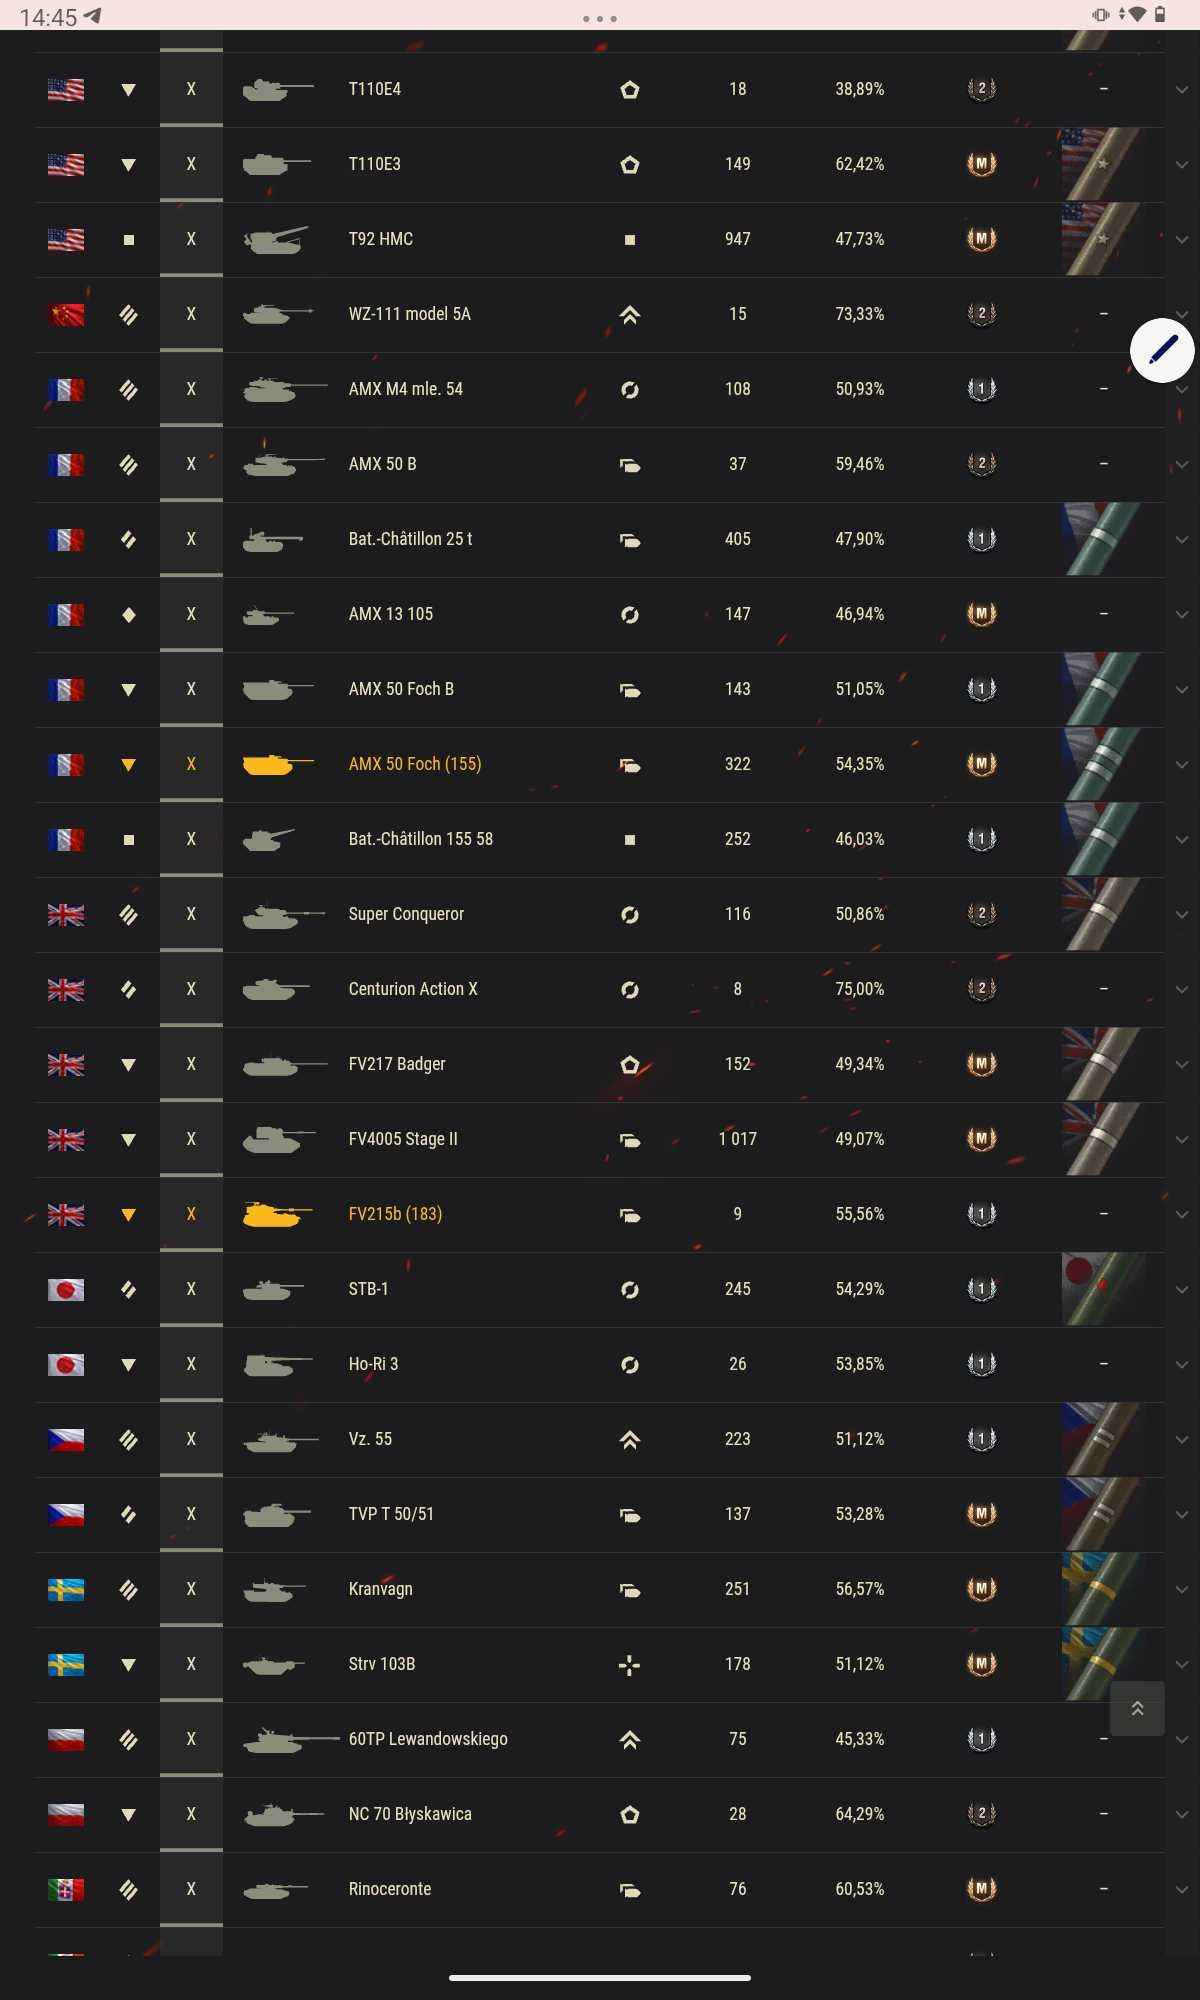
Task: Expand the T110E4 row chevron
Action: pos(1182,90)
